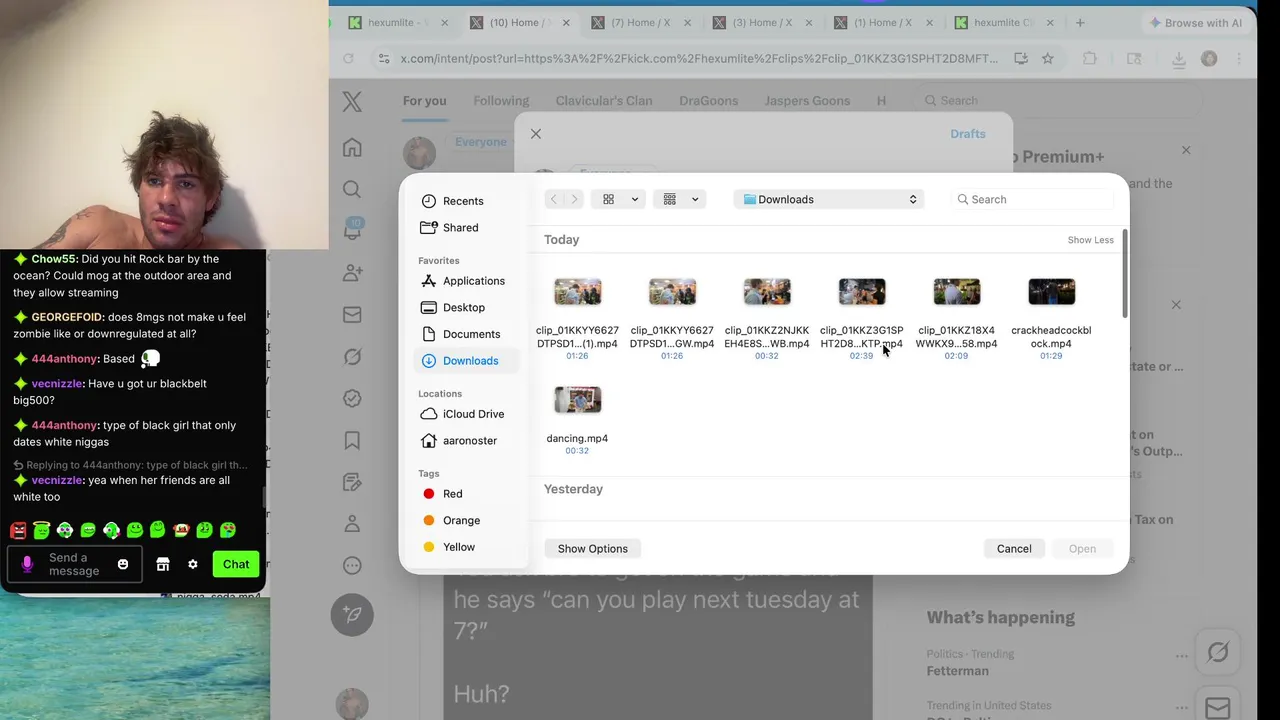Select the Orange tag
The image size is (1280, 720).
[x=461, y=521]
